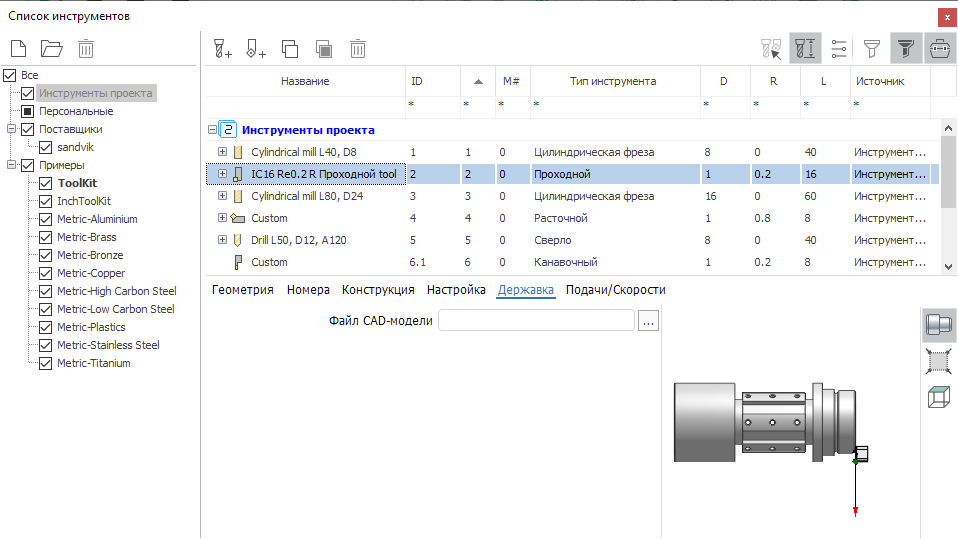
Task: Click the wireframe cube view icon
Action: click(938, 397)
